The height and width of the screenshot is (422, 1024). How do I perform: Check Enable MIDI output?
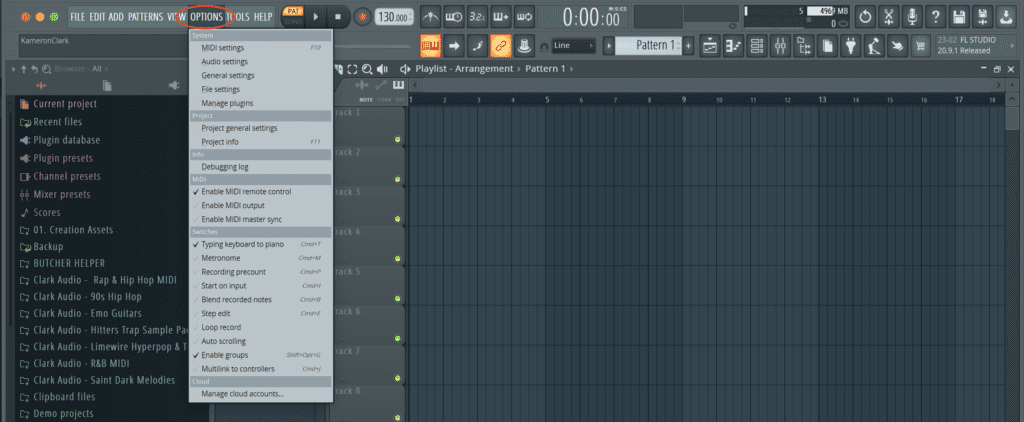point(261,205)
